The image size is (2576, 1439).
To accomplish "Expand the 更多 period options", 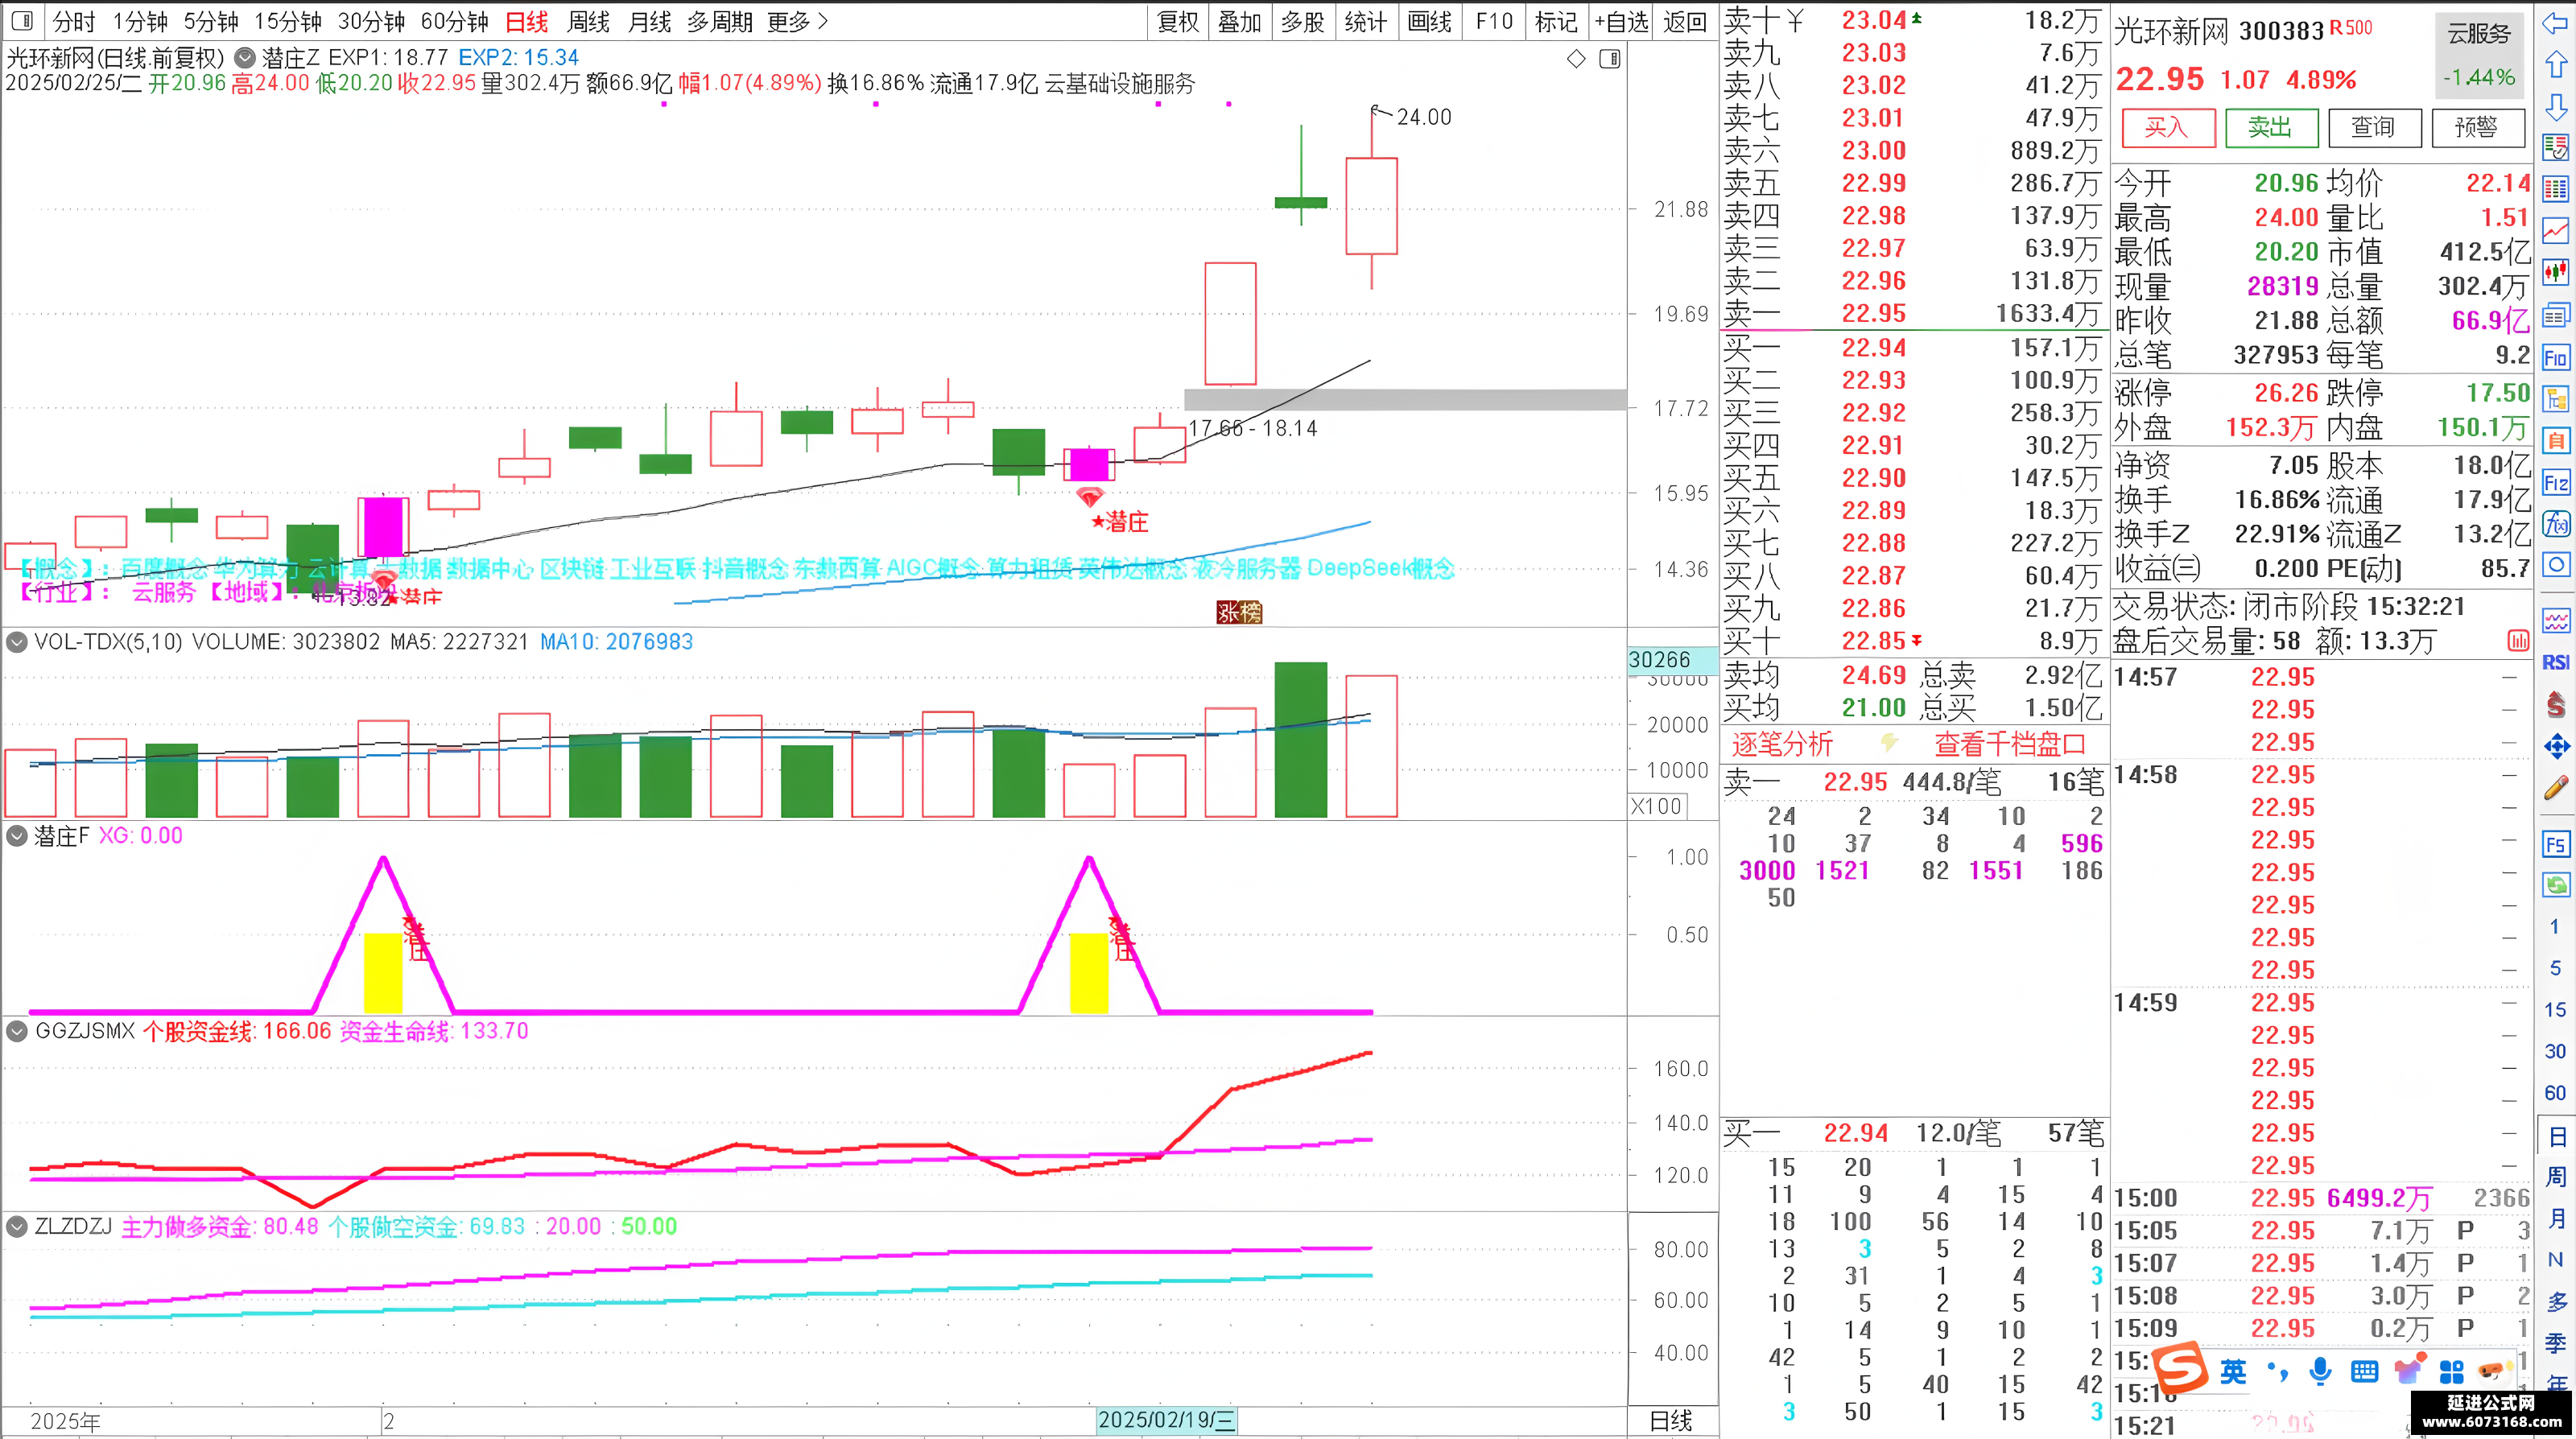I will click(797, 21).
